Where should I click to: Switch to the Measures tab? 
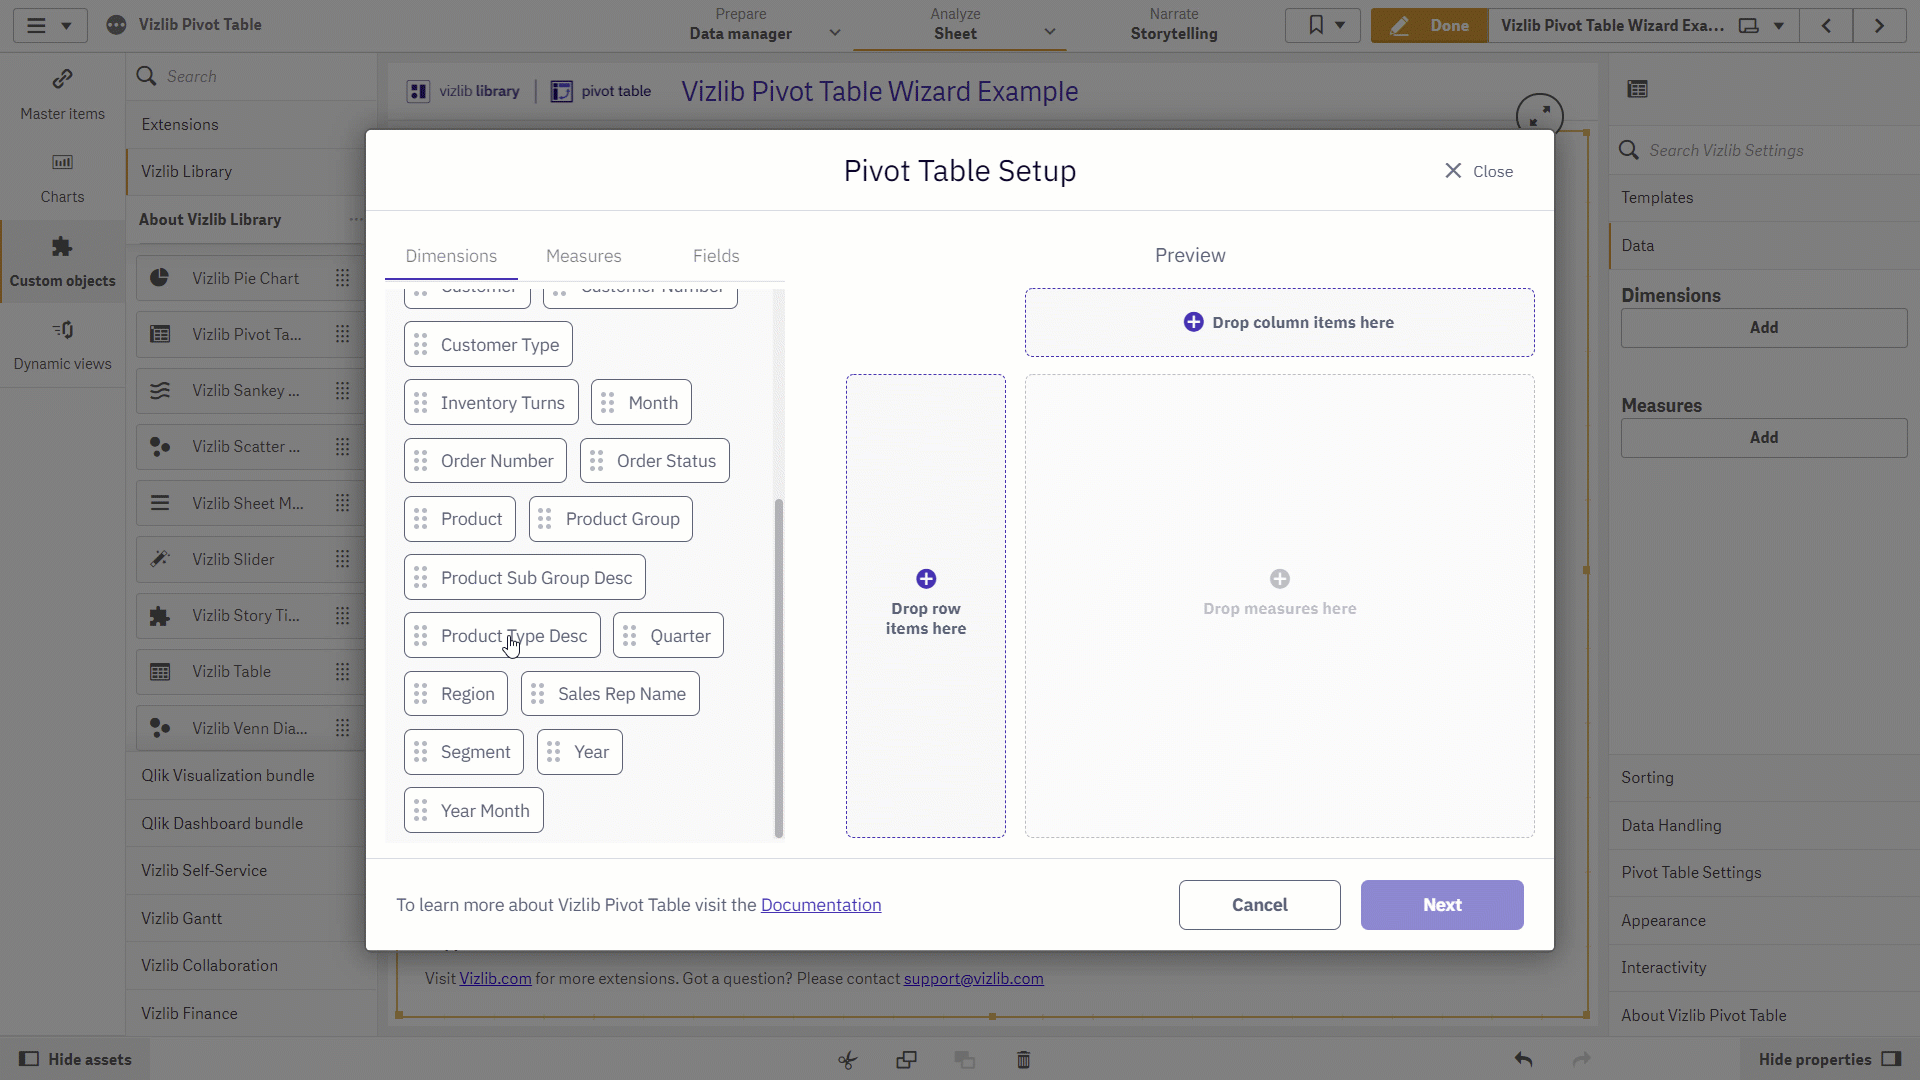tap(584, 256)
